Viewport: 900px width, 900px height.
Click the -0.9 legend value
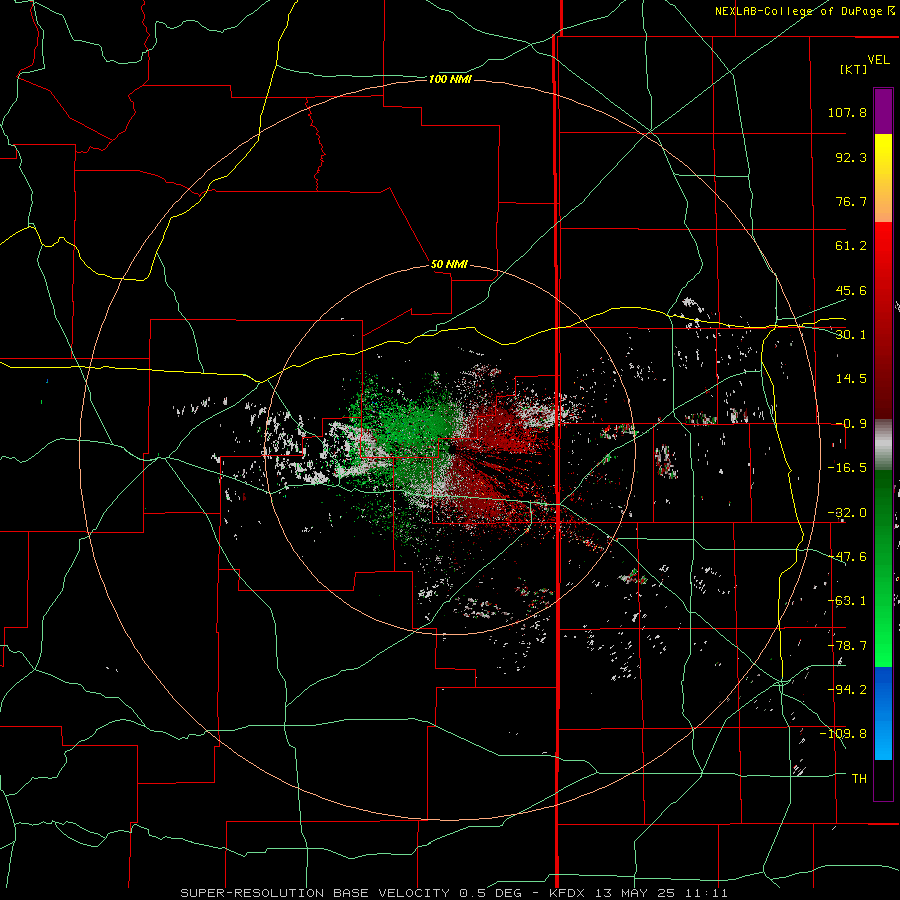pos(851,424)
